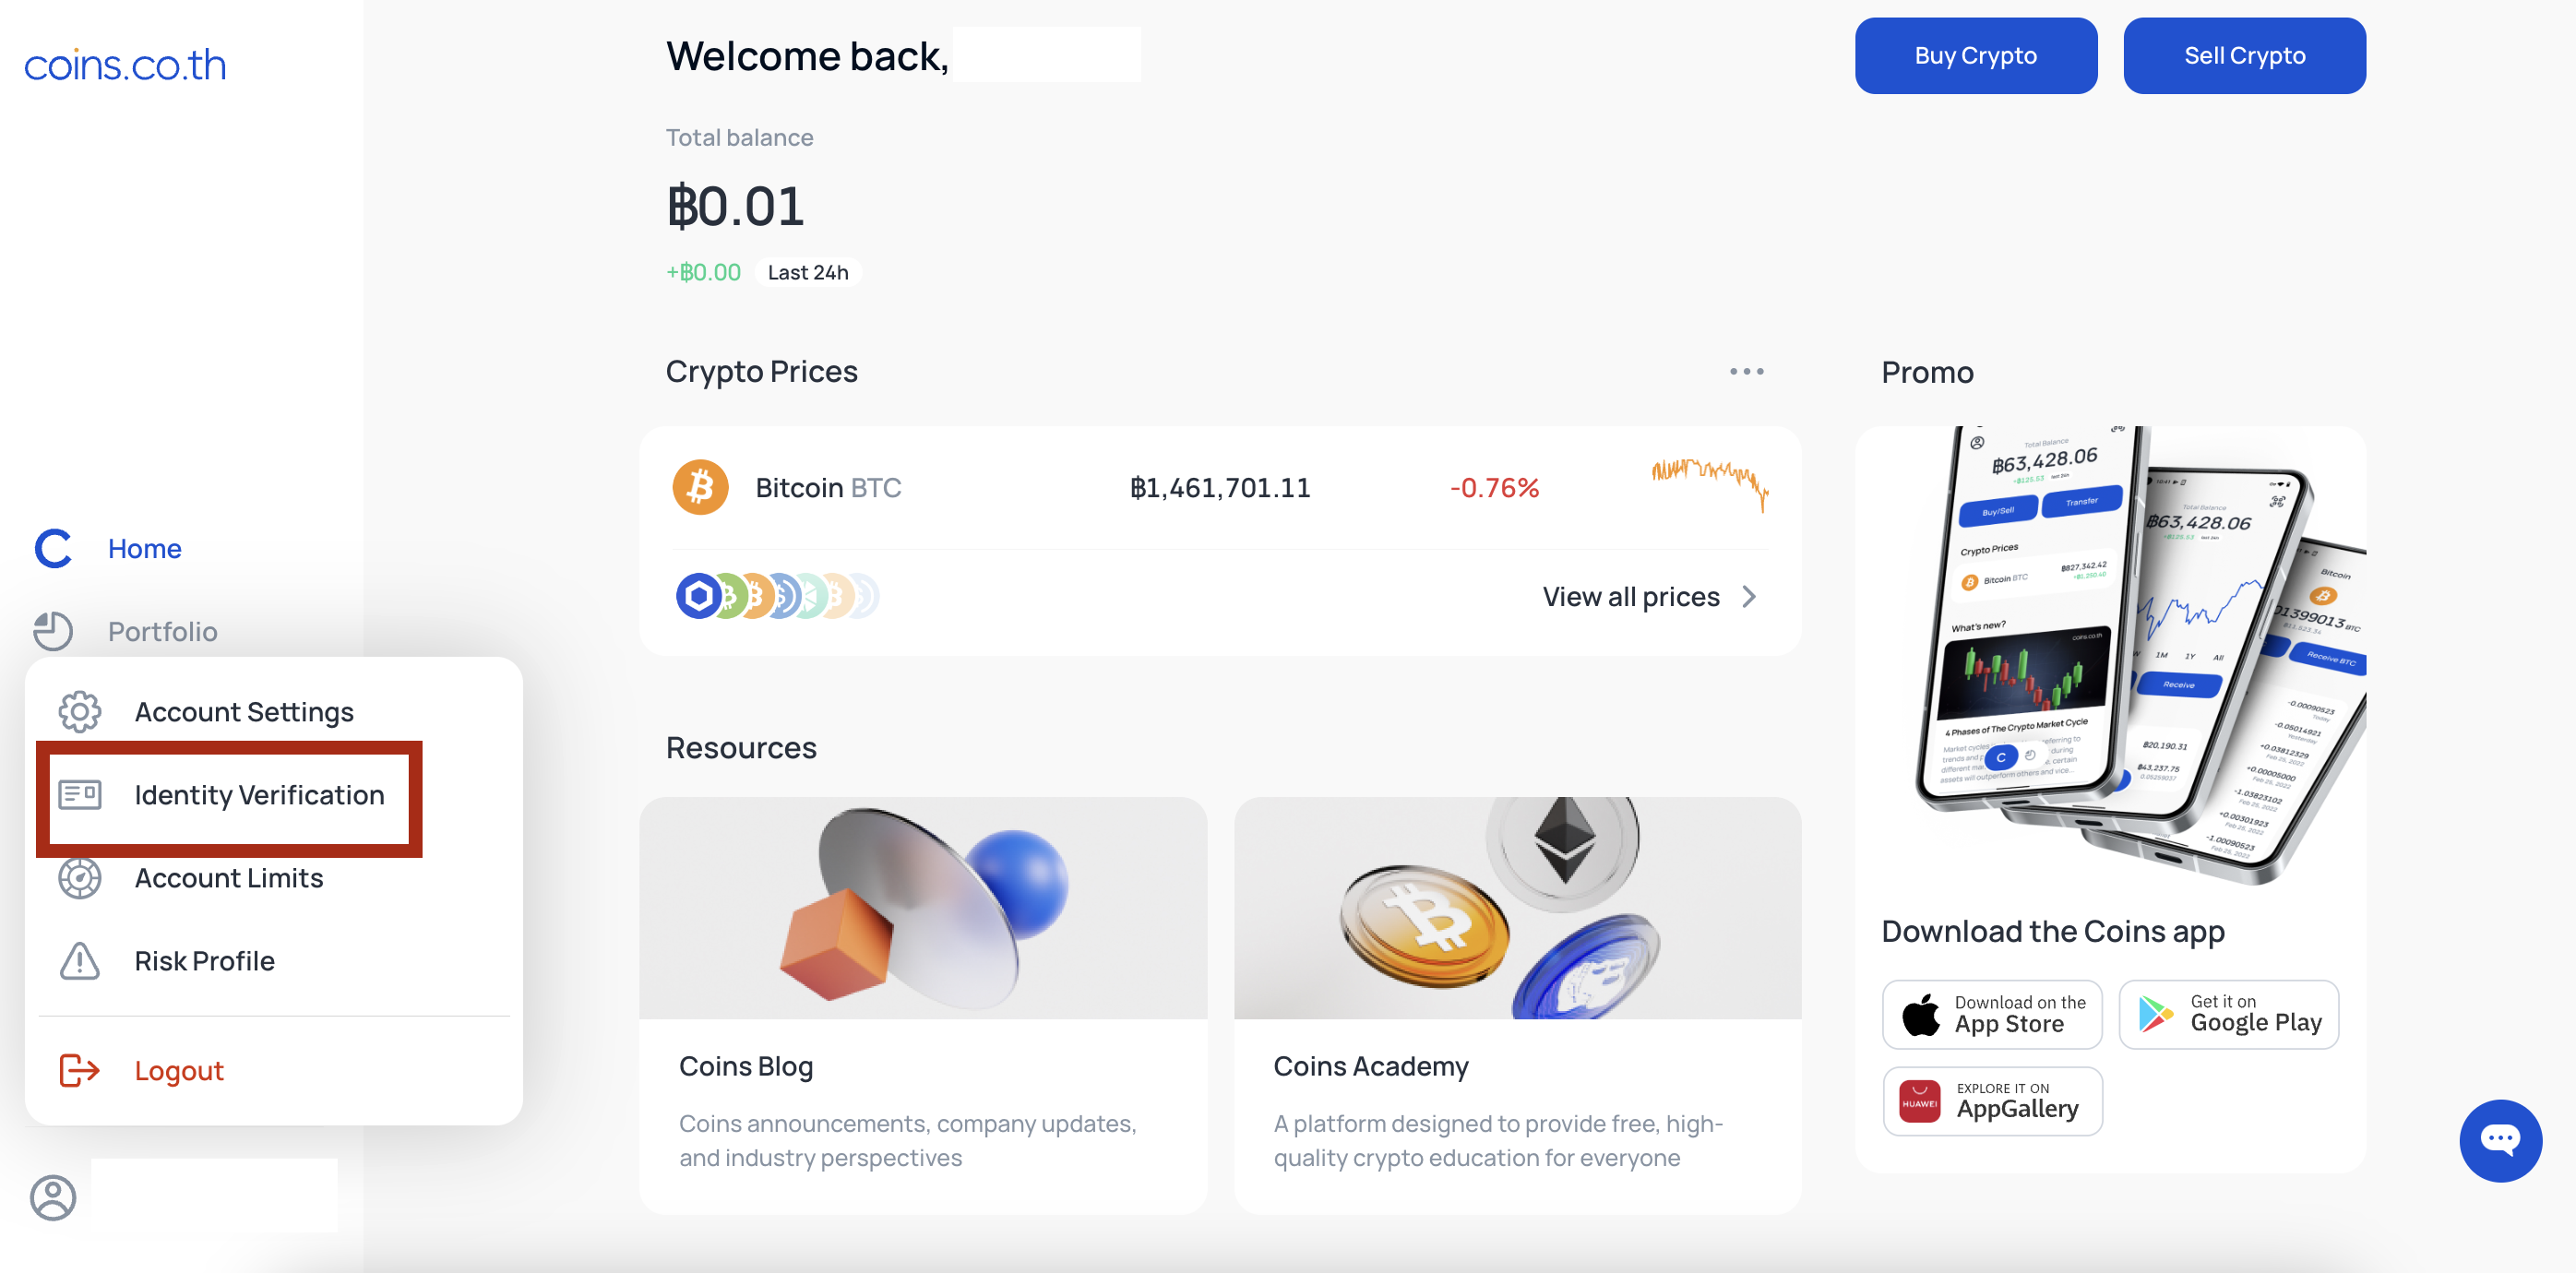This screenshot has height=1273, width=2576.
Task: Click the View all prices chevron arrow
Action: (x=1749, y=597)
